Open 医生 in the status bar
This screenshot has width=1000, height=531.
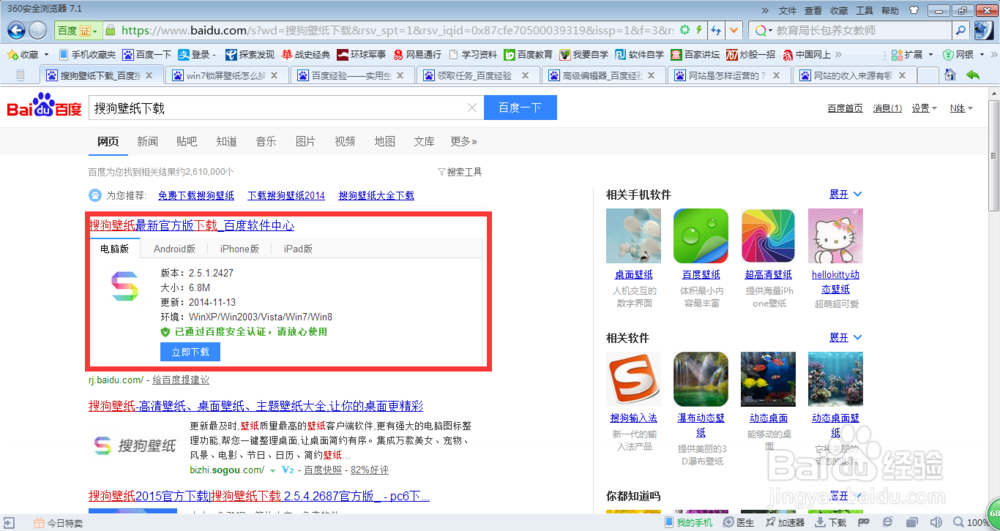(x=739, y=523)
